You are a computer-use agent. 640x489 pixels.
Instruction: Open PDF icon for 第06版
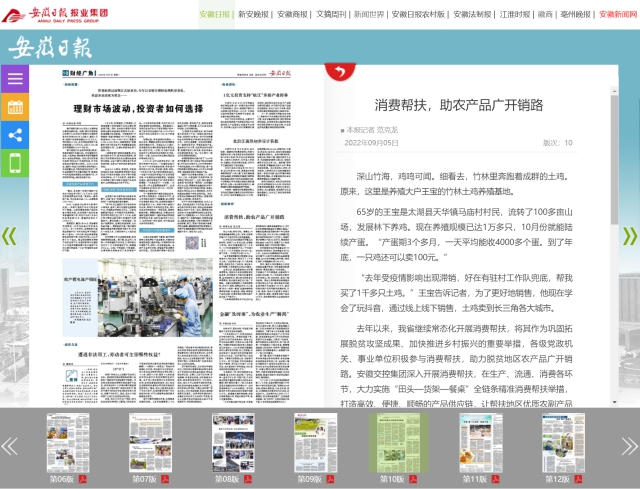point(84,480)
